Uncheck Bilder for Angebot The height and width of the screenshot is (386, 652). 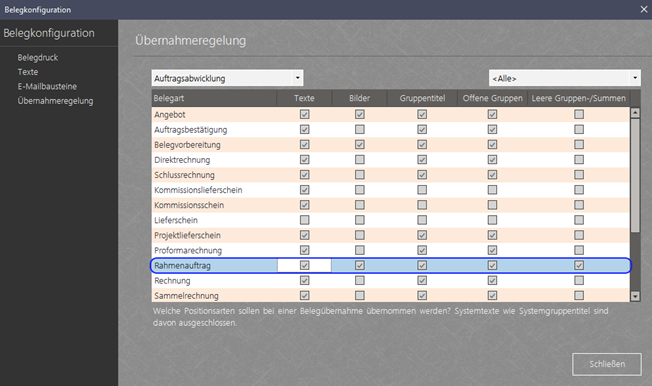pyautogui.click(x=360, y=114)
